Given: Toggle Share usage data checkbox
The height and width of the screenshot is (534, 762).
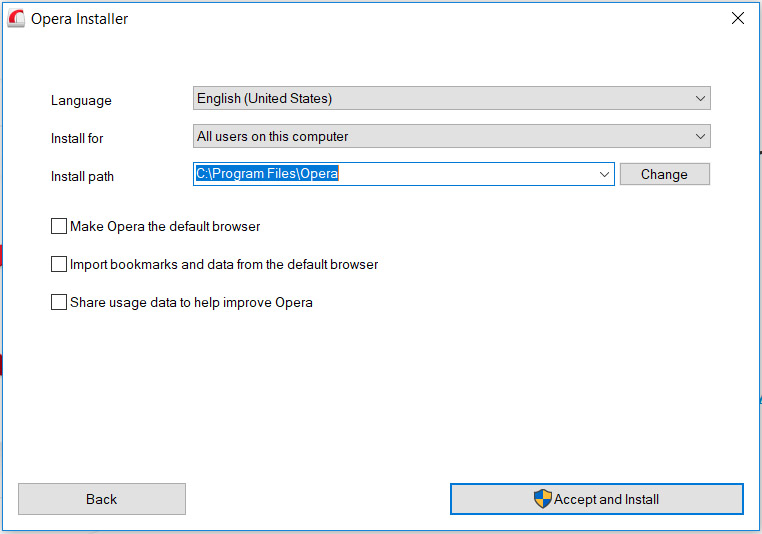Looking at the screenshot, I should [x=59, y=302].
